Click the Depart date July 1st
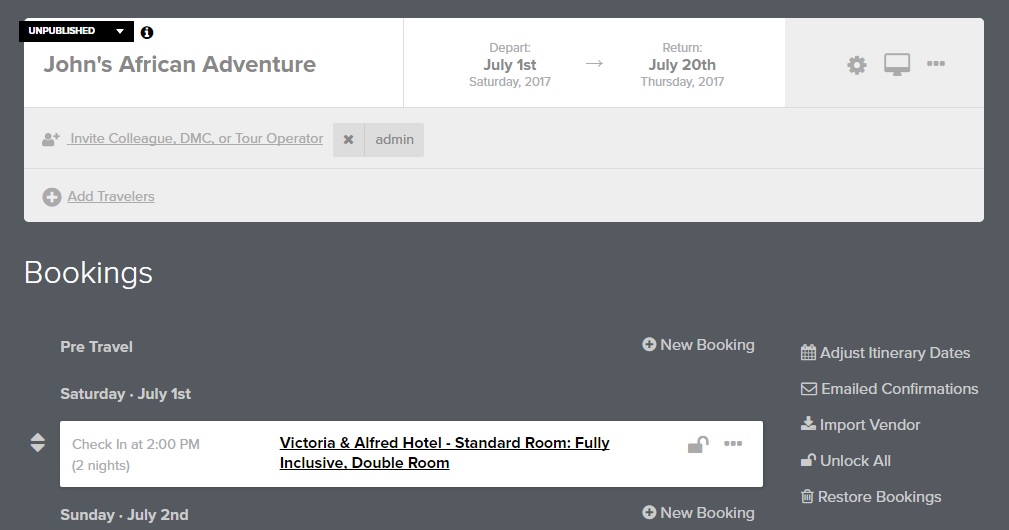The width and height of the screenshot is (1009, 530). click(510, 65)
